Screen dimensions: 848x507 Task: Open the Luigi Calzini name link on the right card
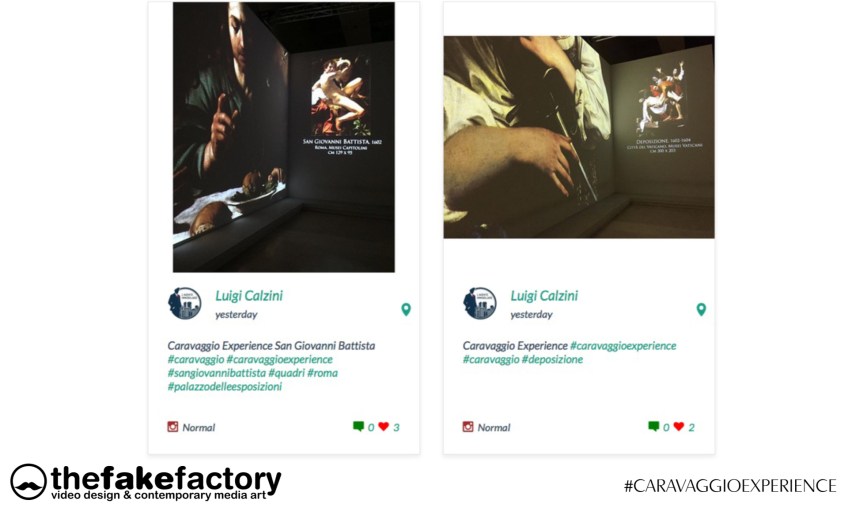544,296
